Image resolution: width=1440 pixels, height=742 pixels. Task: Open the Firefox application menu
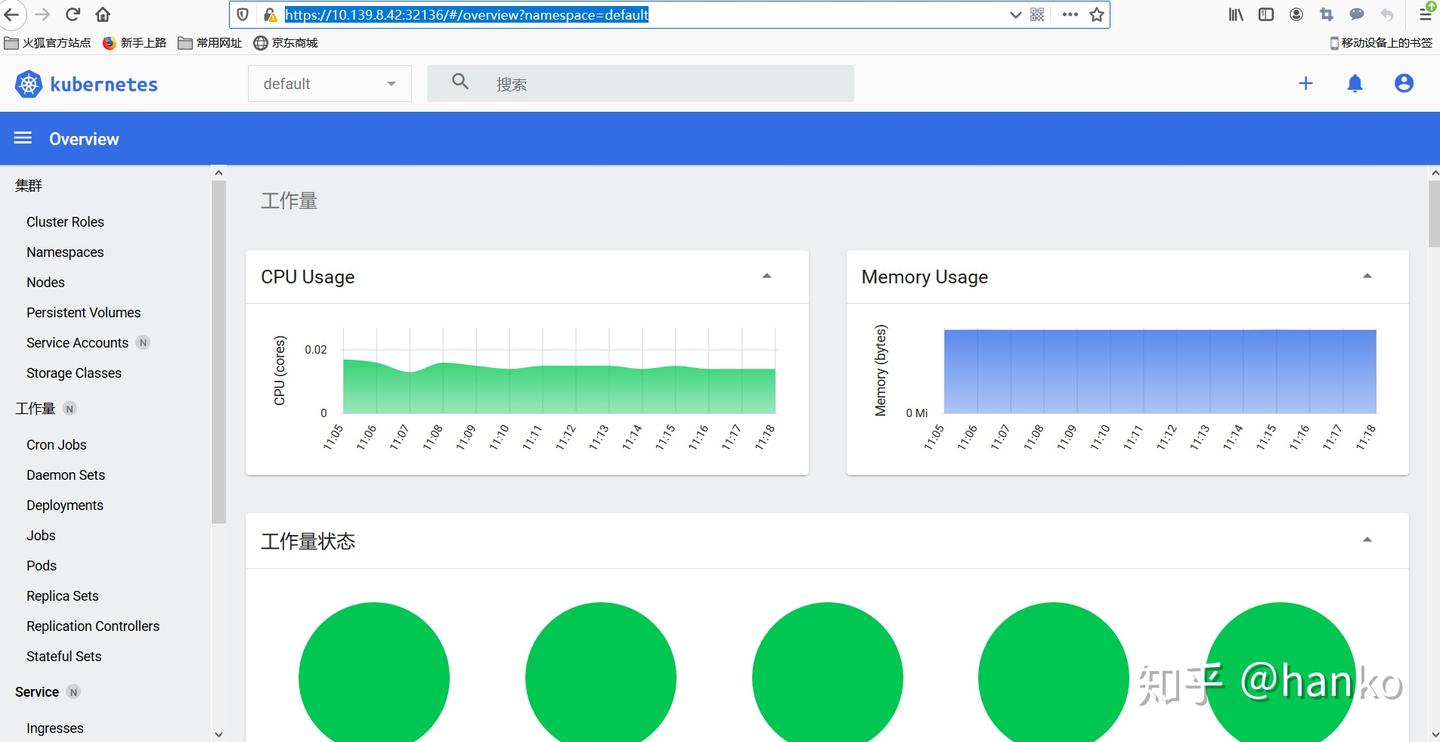coord(1424,14)
